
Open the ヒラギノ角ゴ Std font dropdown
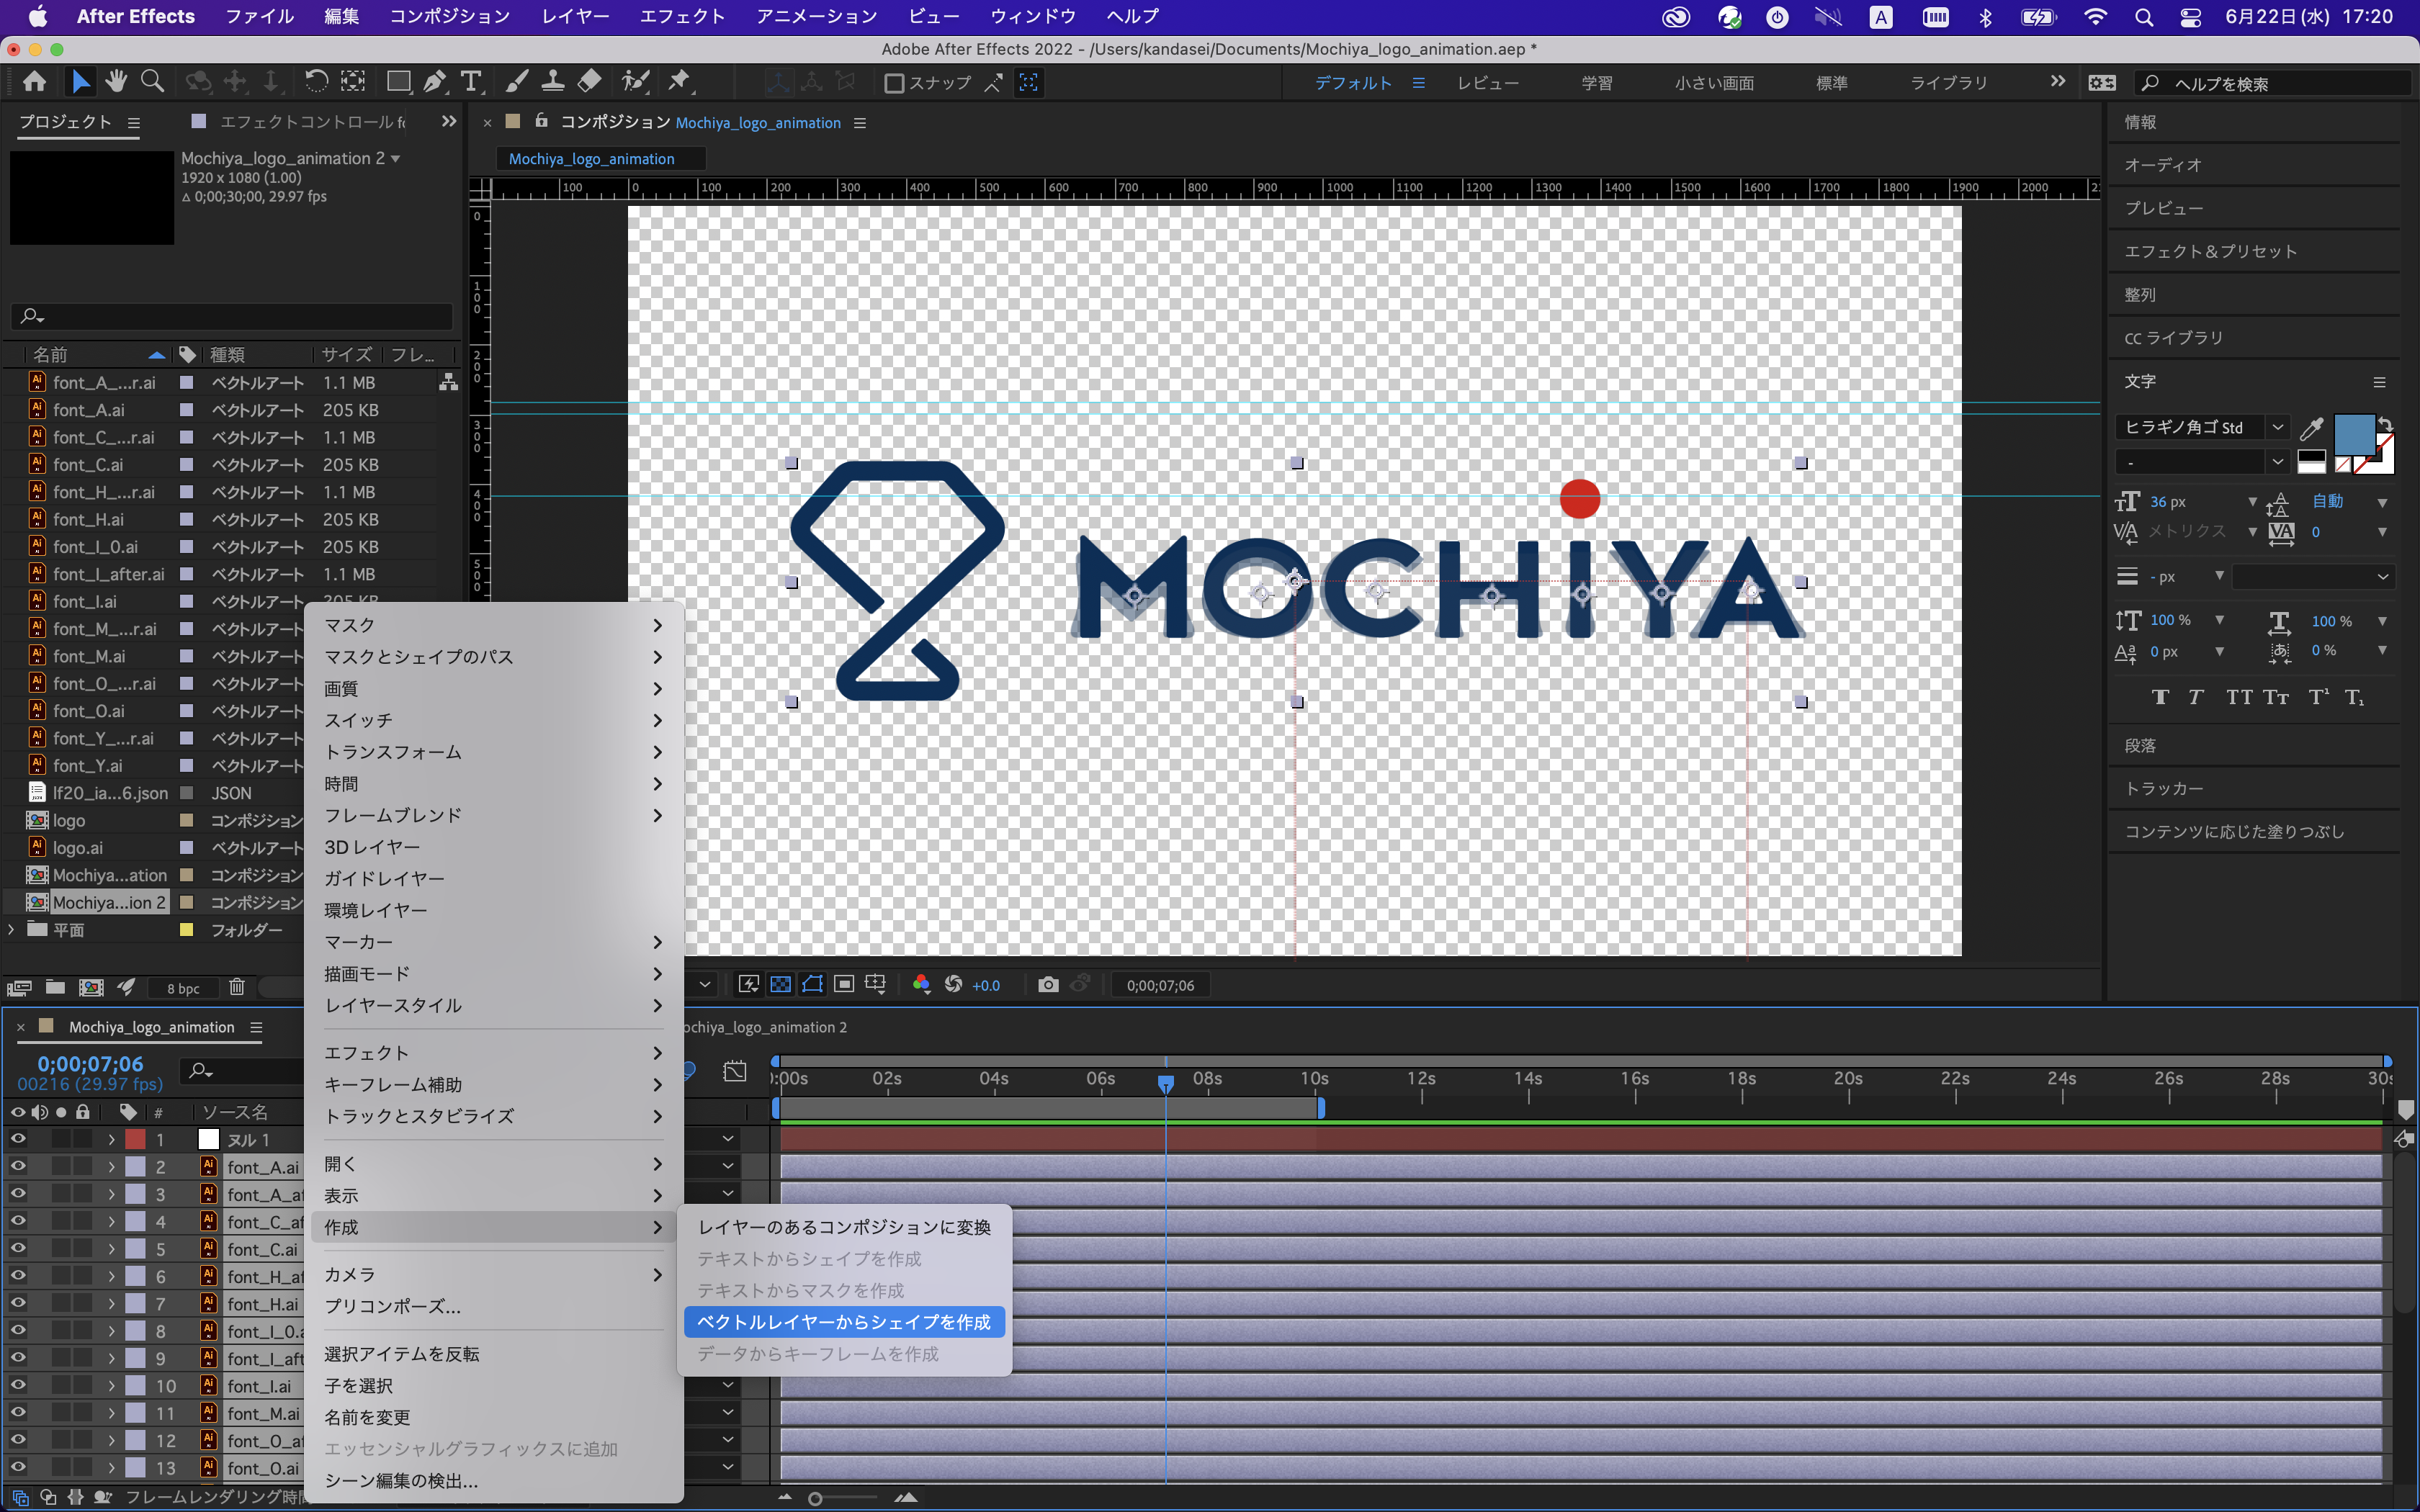point(2278,427)
